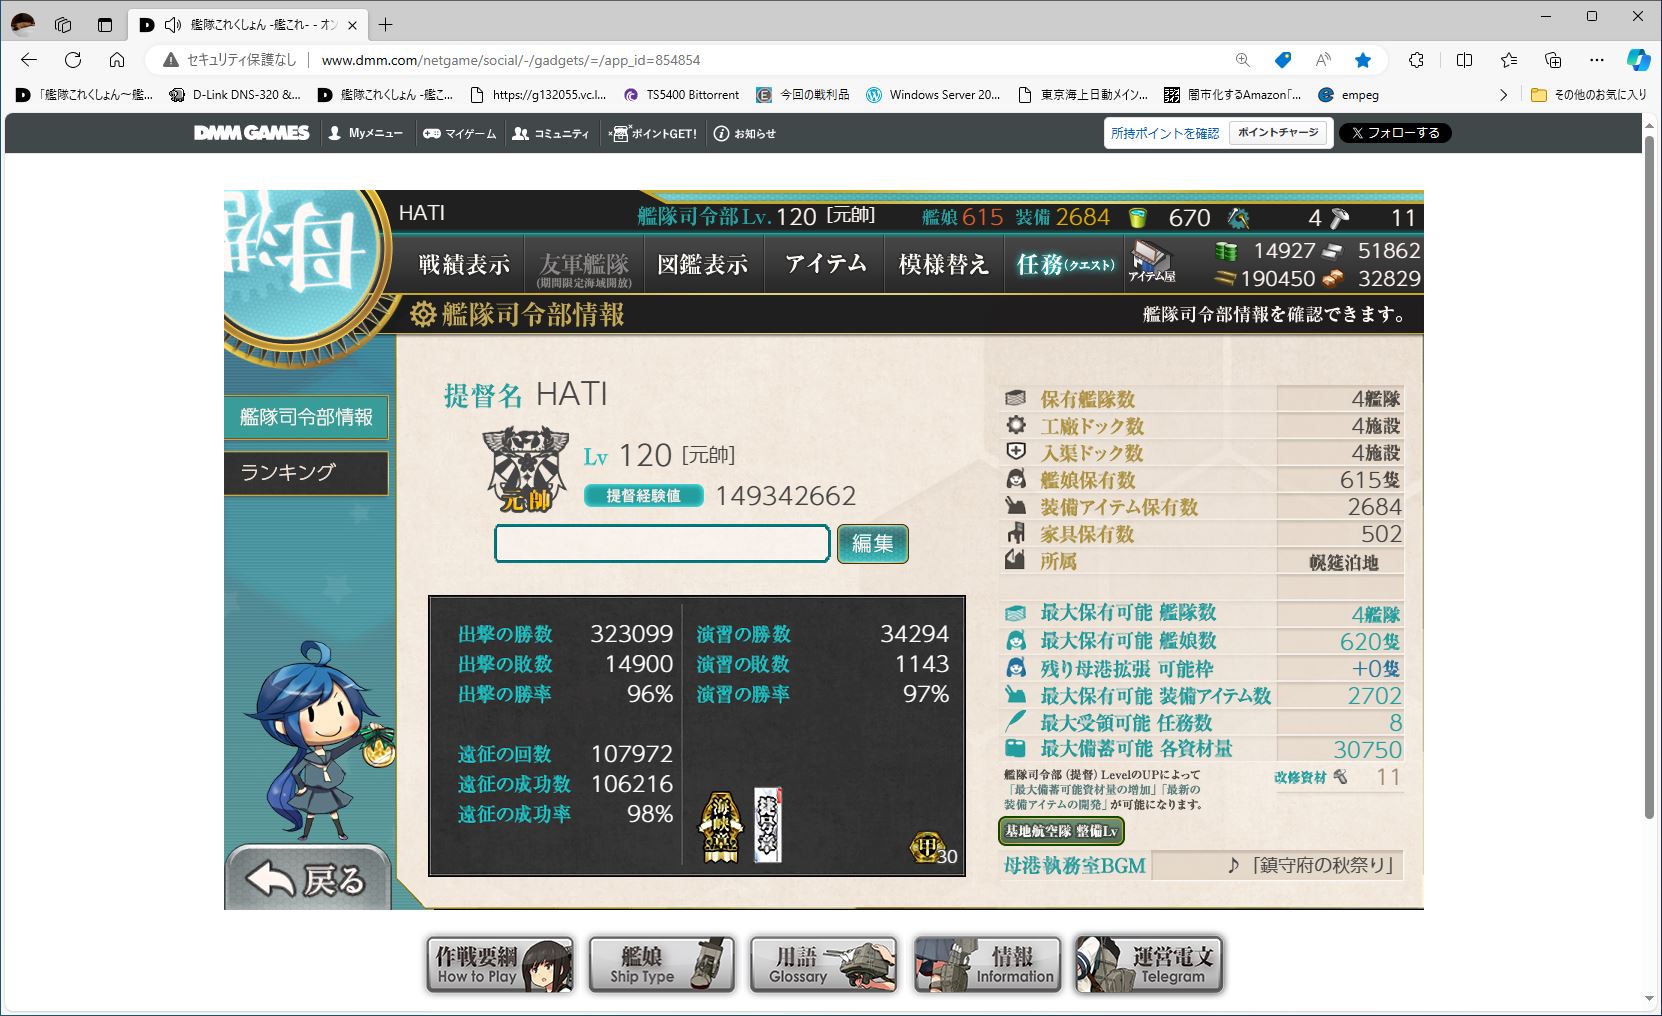Click the 甲 30 medal badge
The height and width of the screenshot is (1016, 1662).
pos(932,849)
